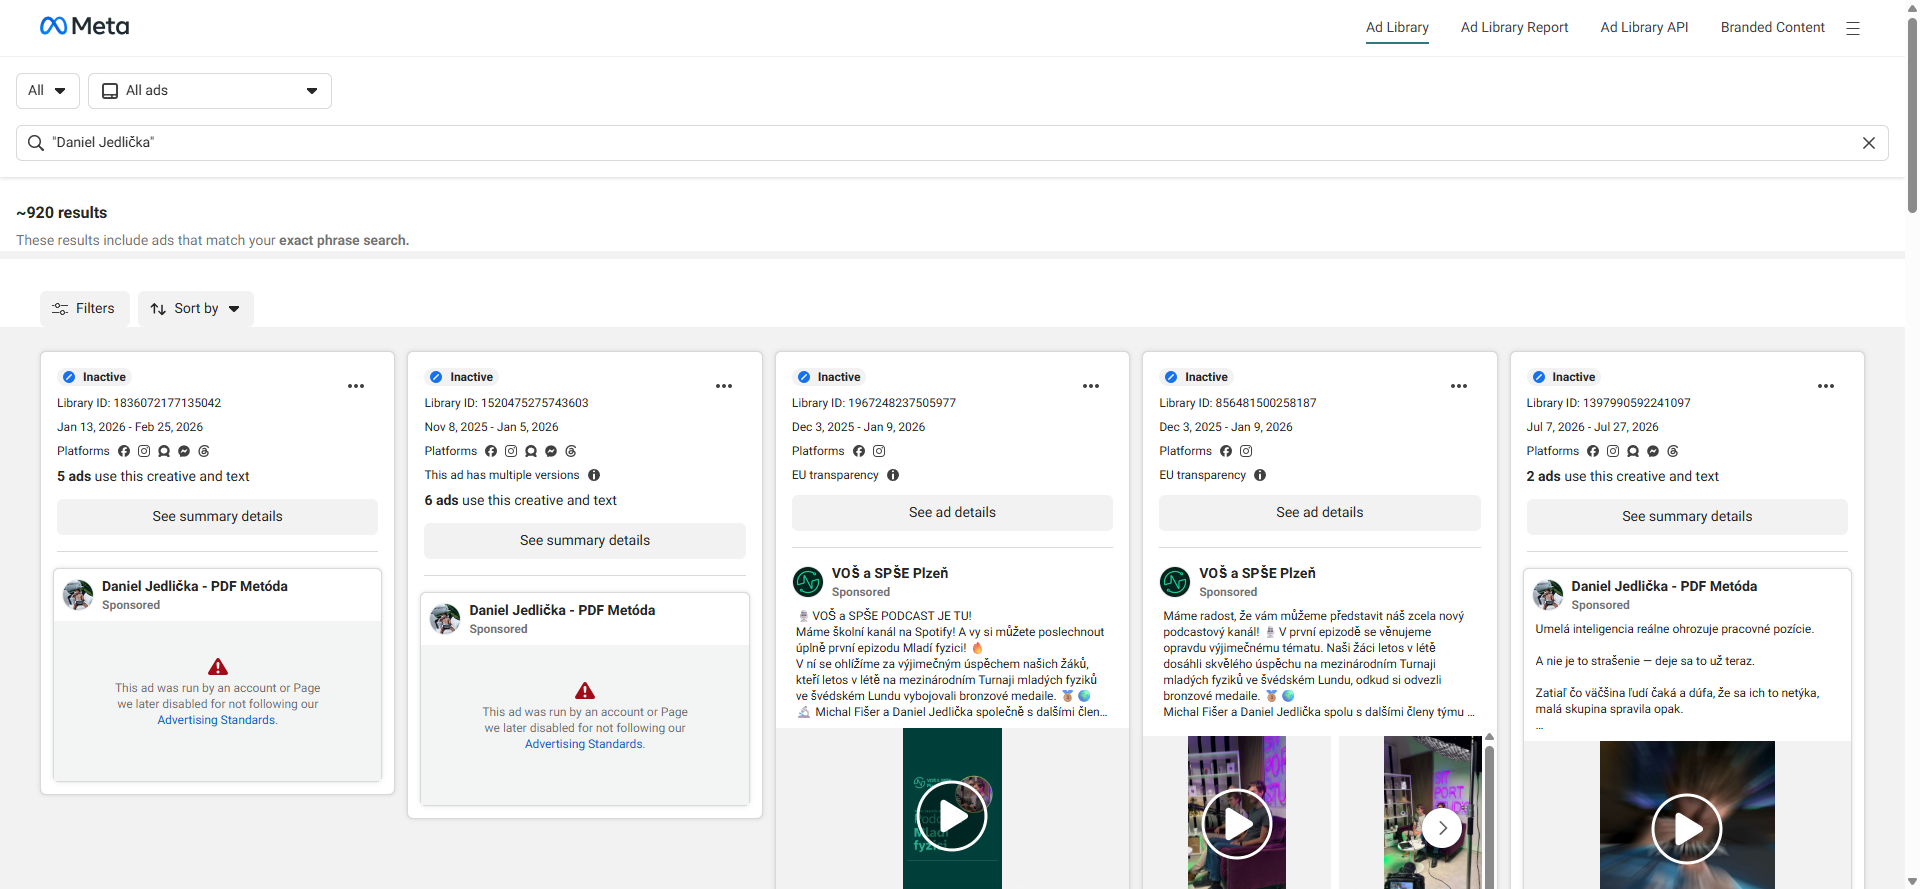Click the Meta logo
This screenshot has height=889, width=1920.
[84, 26]
